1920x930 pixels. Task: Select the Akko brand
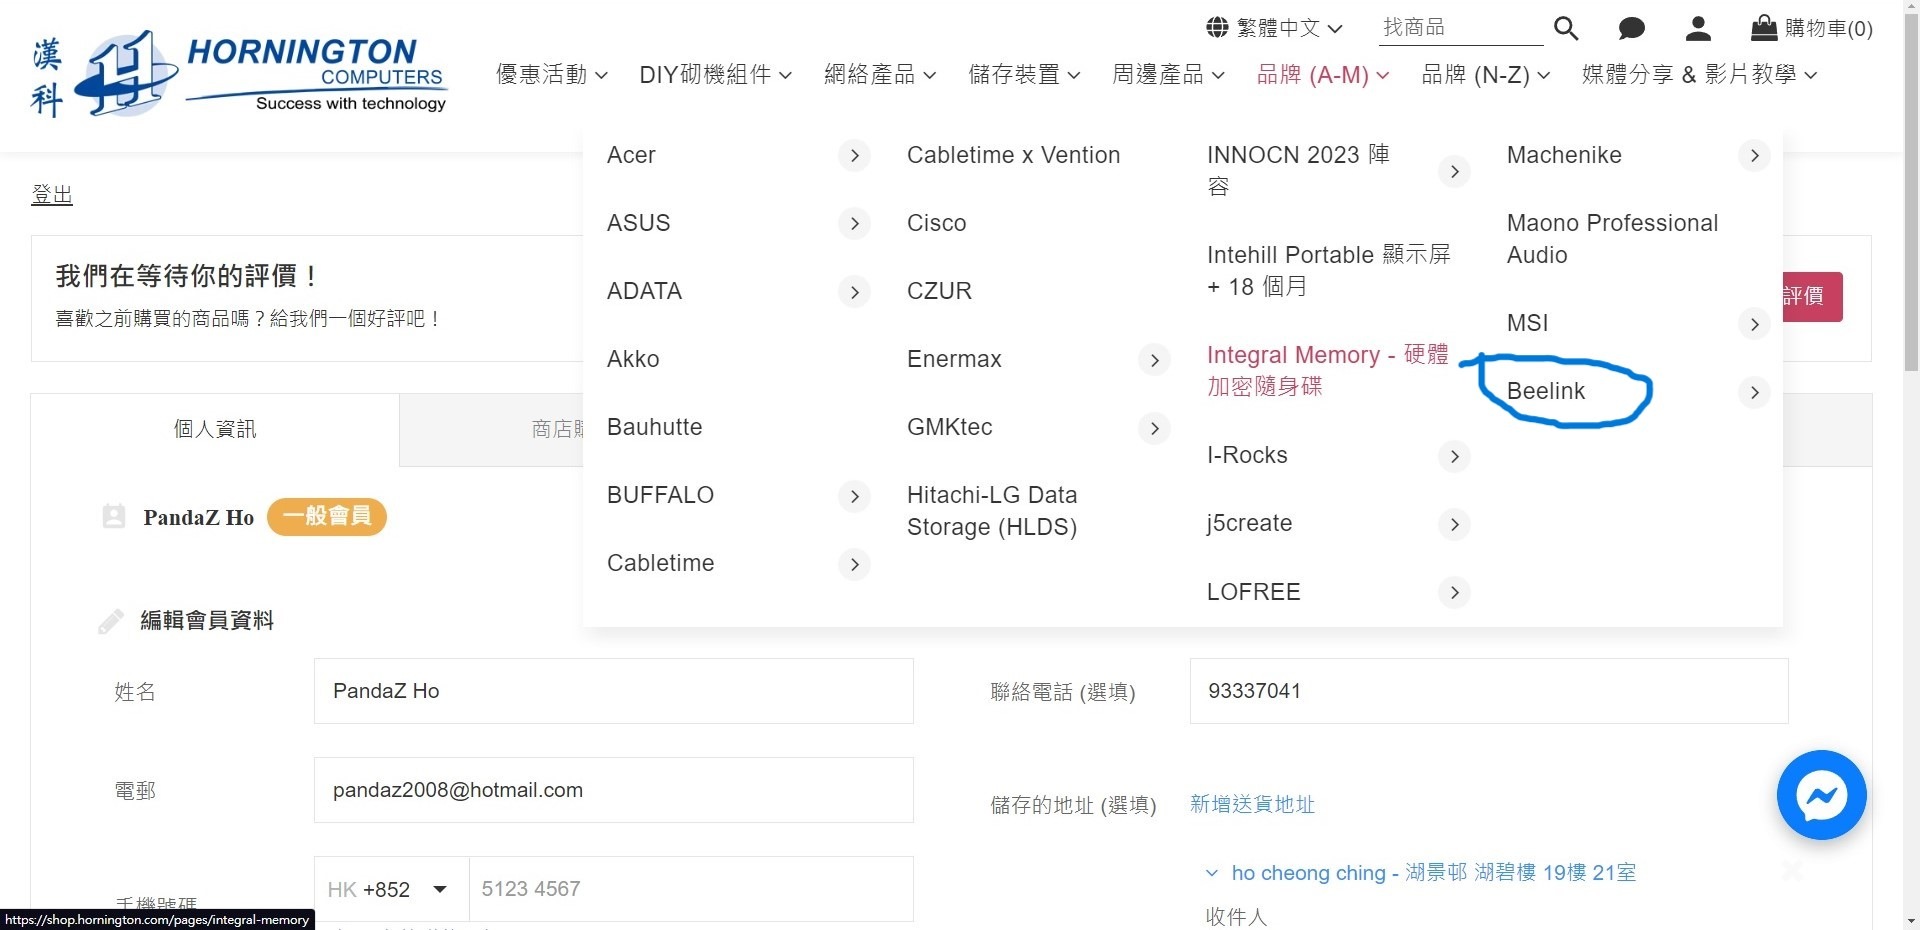[633, 359]
